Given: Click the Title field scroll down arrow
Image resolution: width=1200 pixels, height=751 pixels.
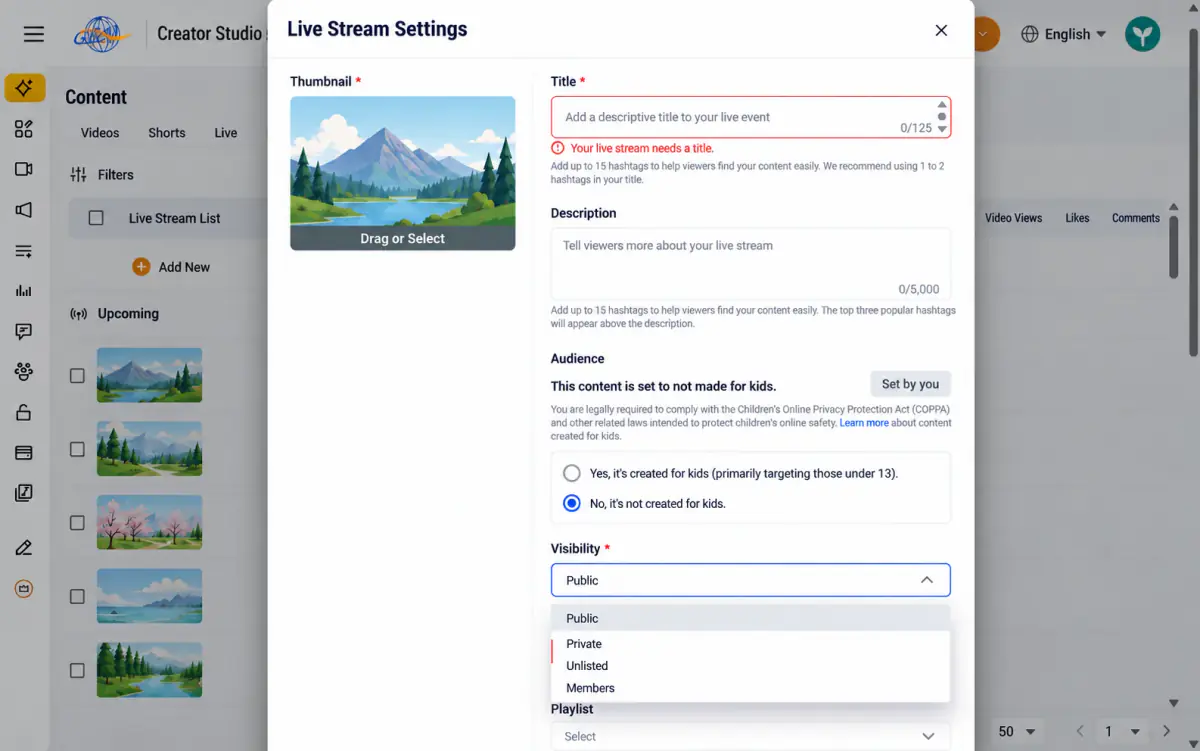Looking at the screenshot, I should 942,129.
